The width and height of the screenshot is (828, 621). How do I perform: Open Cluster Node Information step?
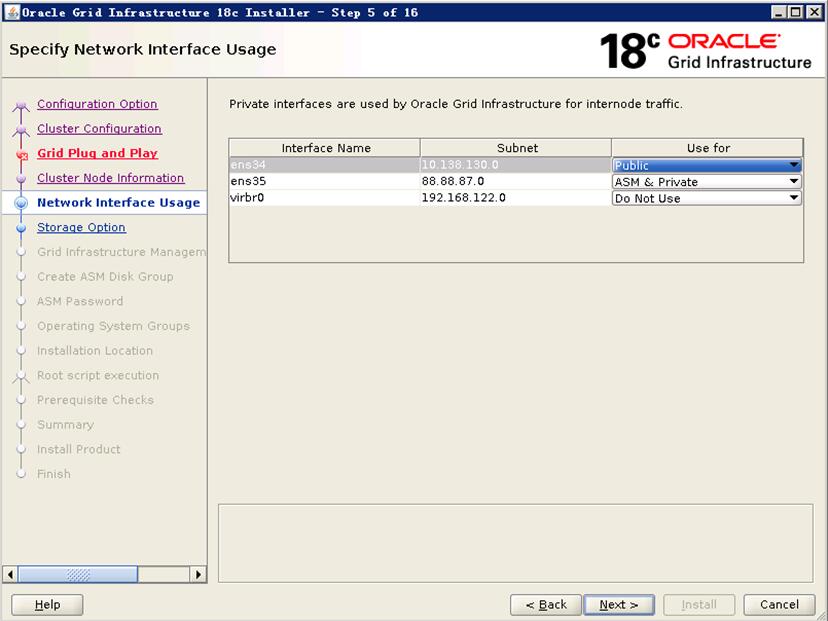pyautogui.click(x=110, y=178)
